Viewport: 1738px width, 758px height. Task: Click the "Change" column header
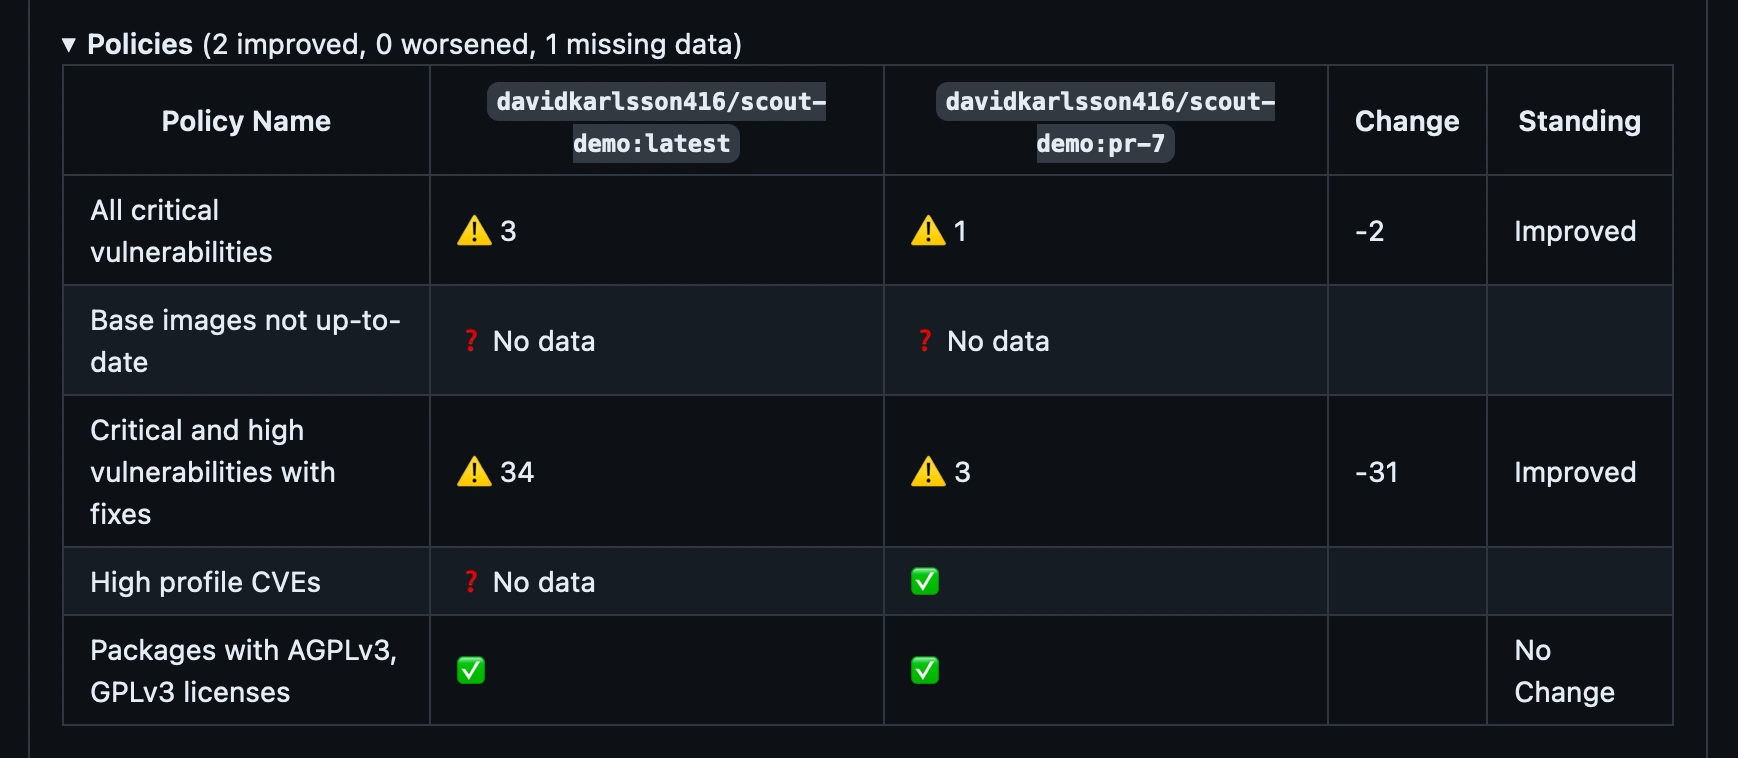(1406, 121)
